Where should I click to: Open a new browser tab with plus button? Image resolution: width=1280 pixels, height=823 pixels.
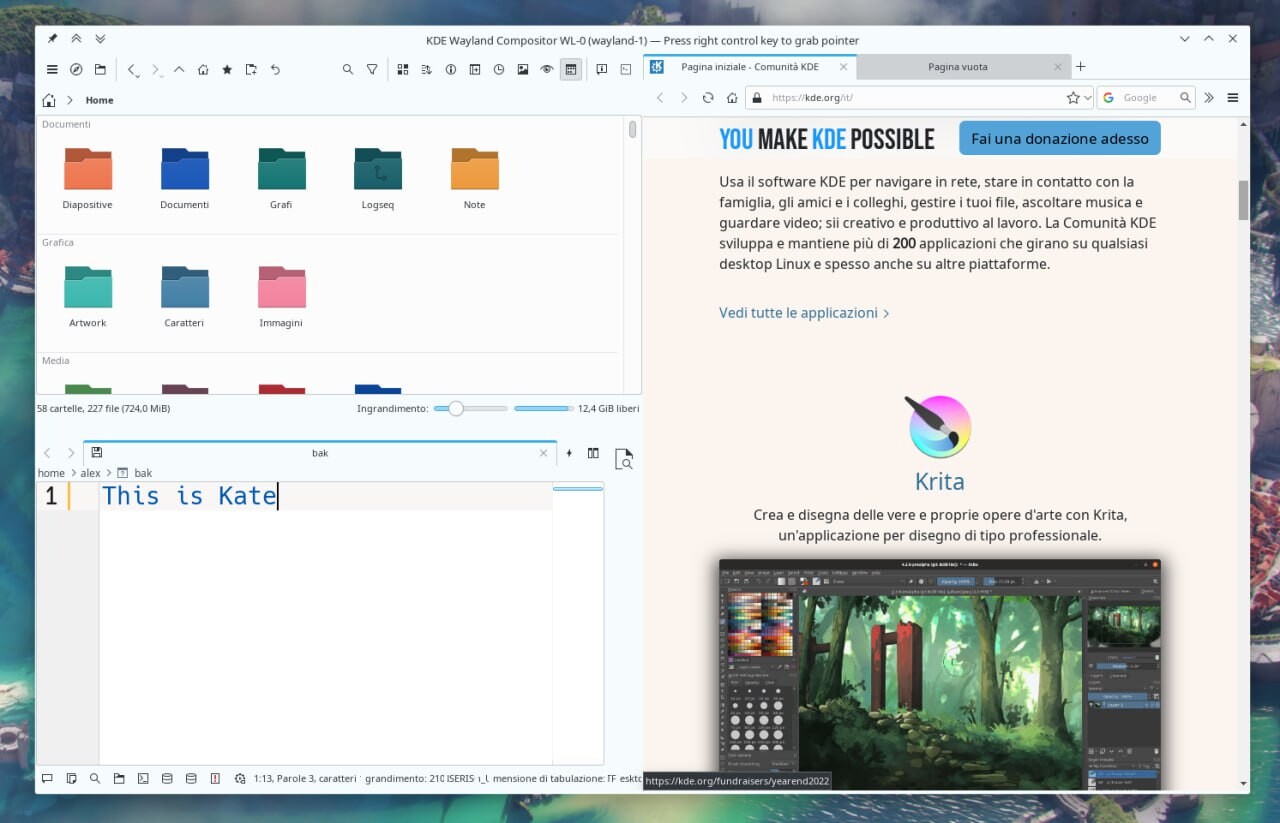1080,67
